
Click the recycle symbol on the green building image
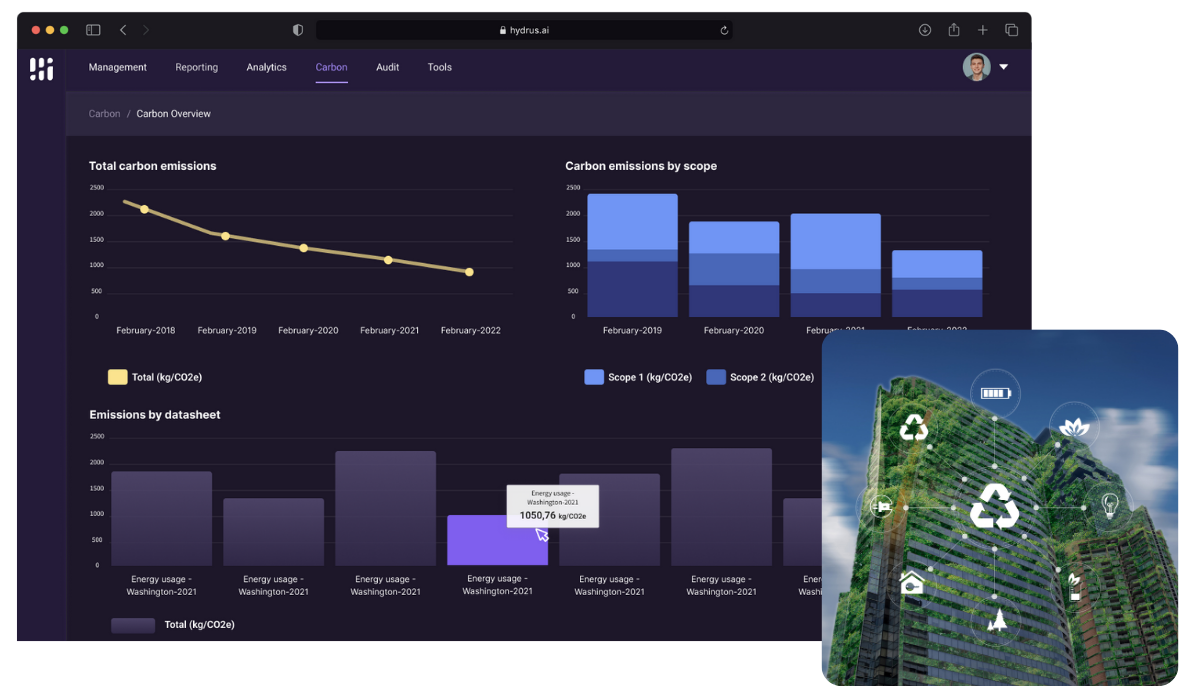click(995, 507)
